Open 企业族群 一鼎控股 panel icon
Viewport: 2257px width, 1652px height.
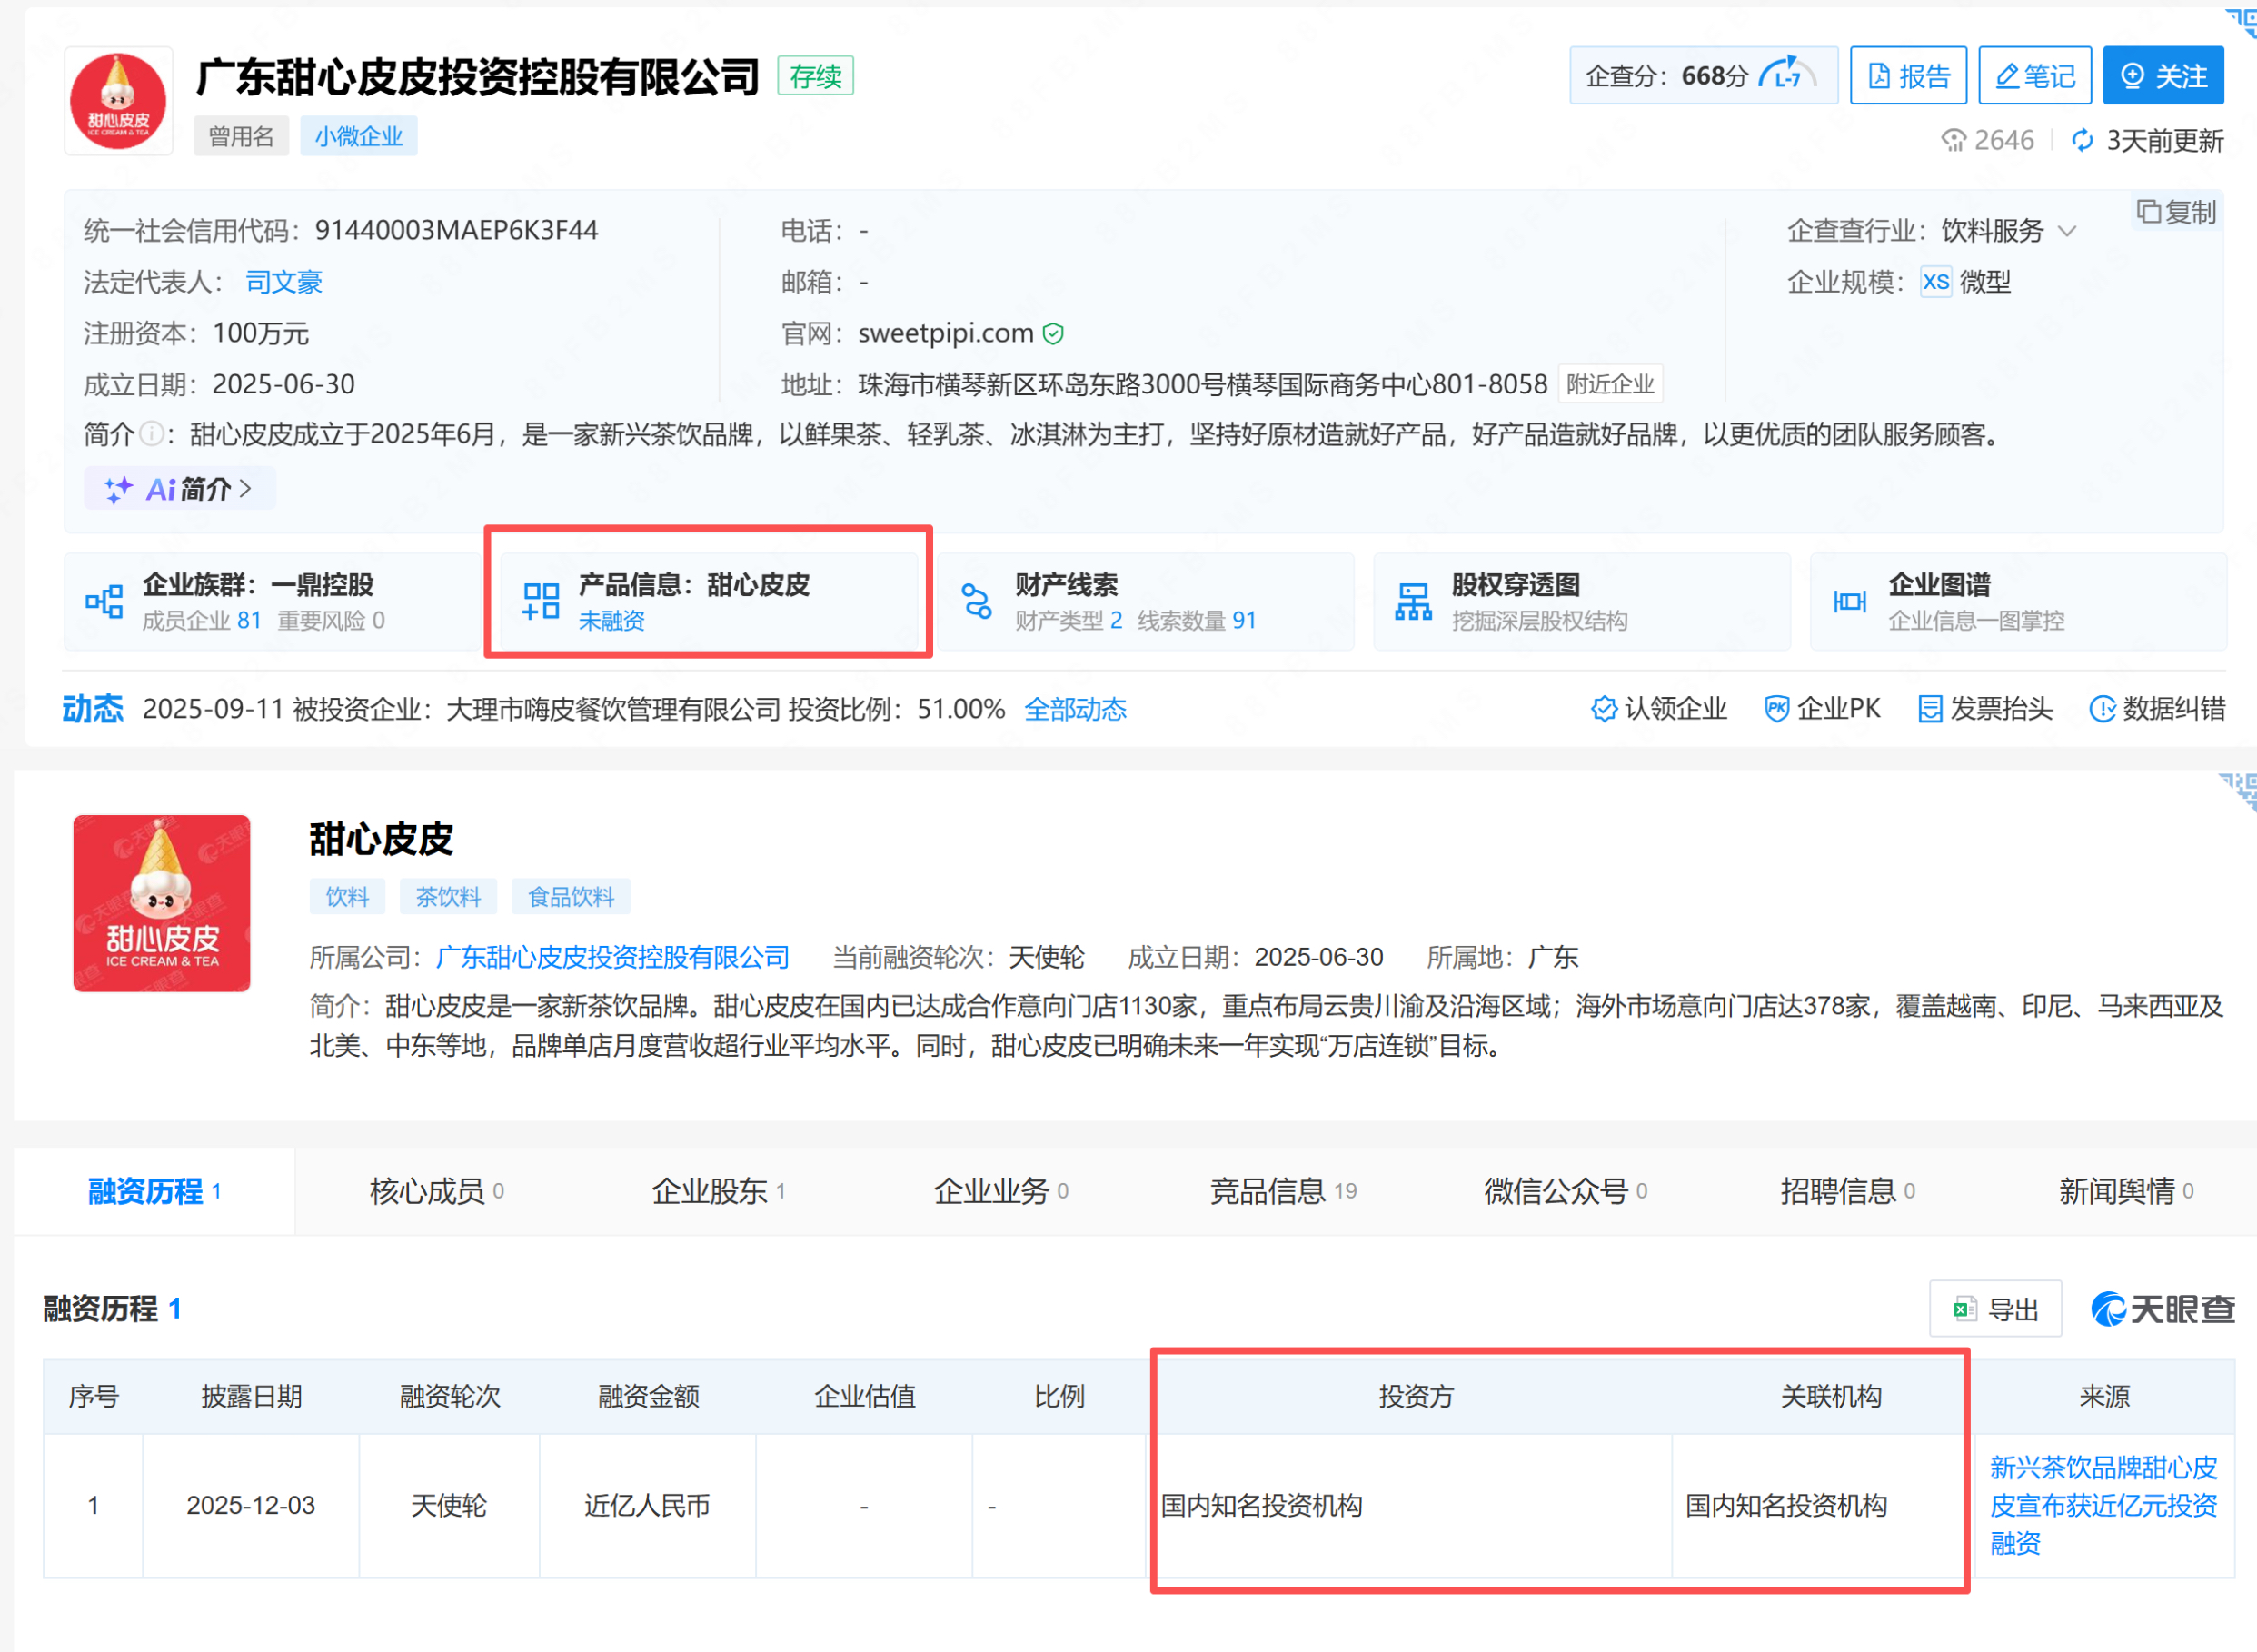103,600
